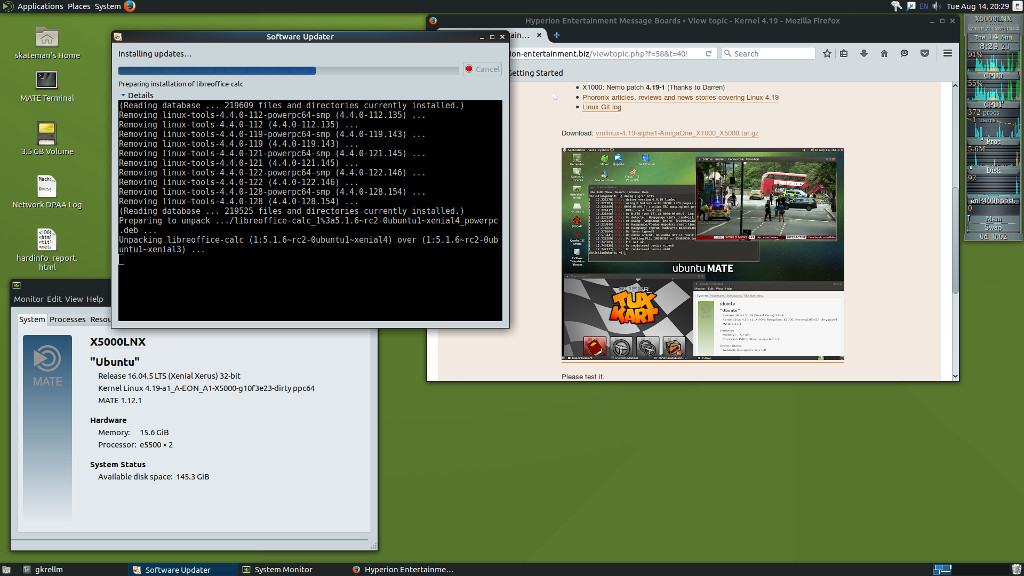Switch keyboard layout EN indicator

click(923, 6)
